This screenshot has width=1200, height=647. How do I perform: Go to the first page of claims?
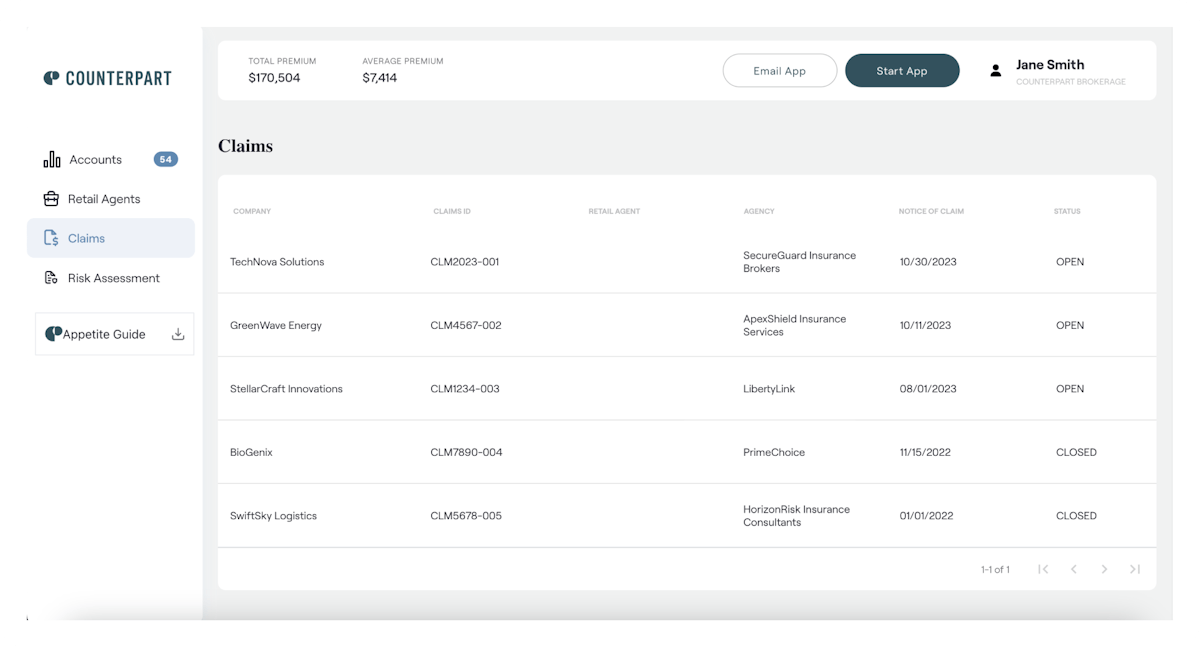click(1043, 569)
